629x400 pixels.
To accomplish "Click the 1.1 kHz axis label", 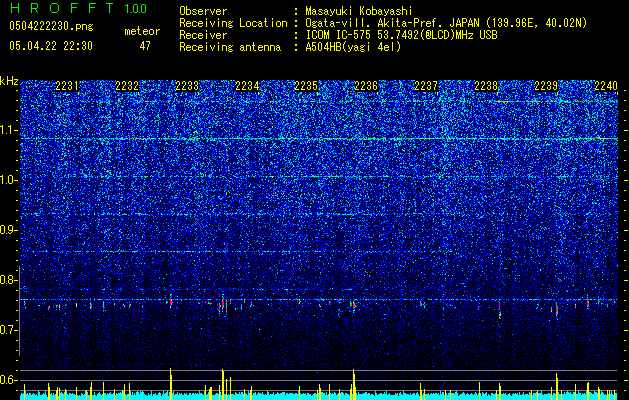I will 9,130.
